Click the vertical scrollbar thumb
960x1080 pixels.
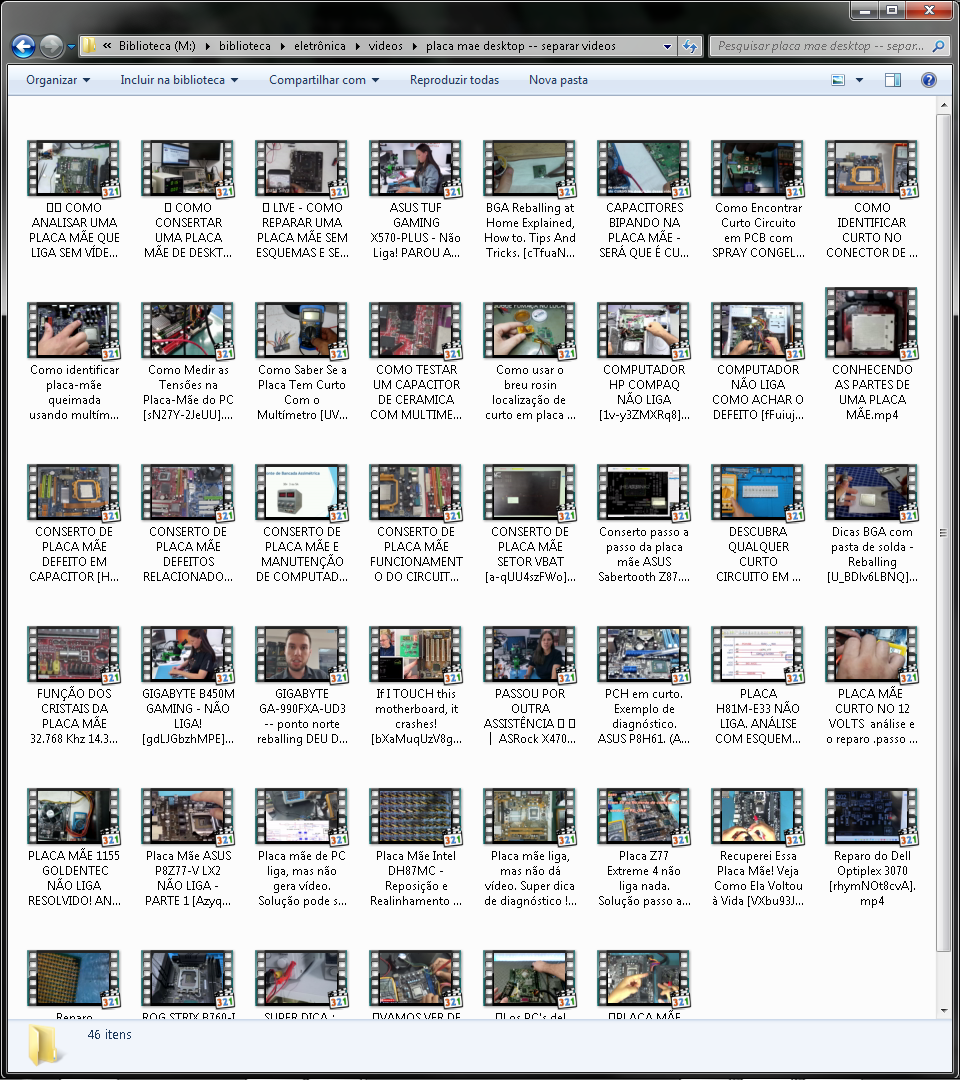coord(943,534)
